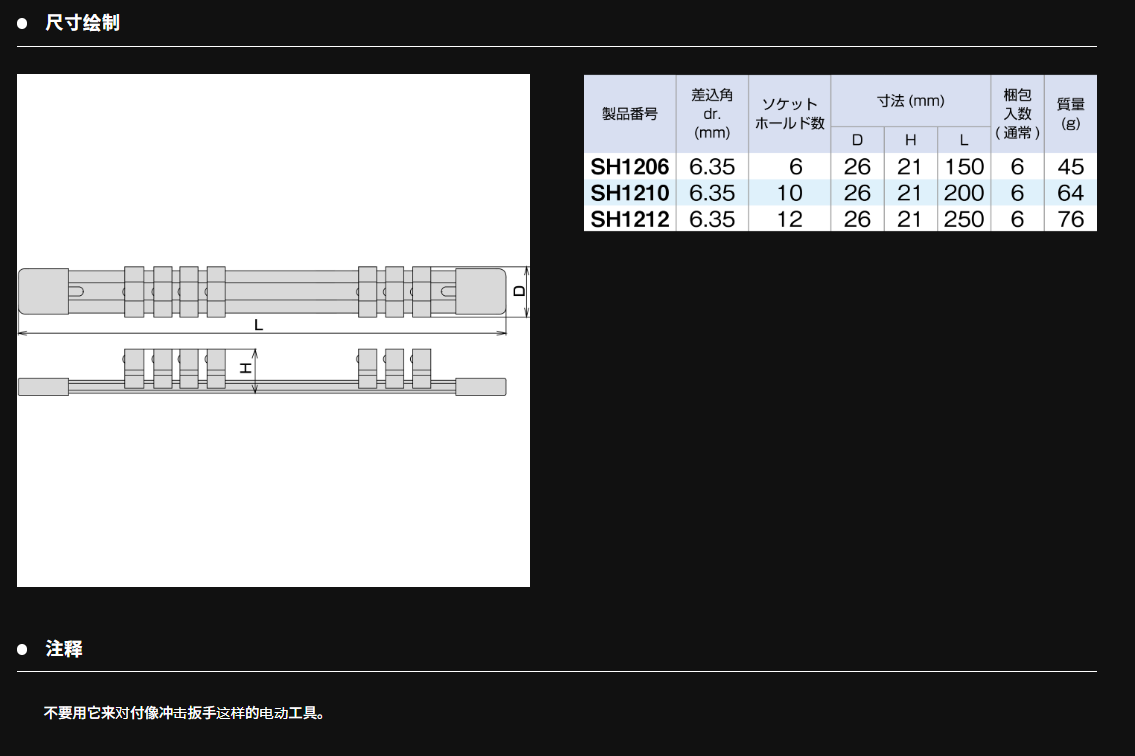The height and width of the screenshot is (756, 1135).
Task: Select the 150 length value for SH1206
Action: pos(964,167)
